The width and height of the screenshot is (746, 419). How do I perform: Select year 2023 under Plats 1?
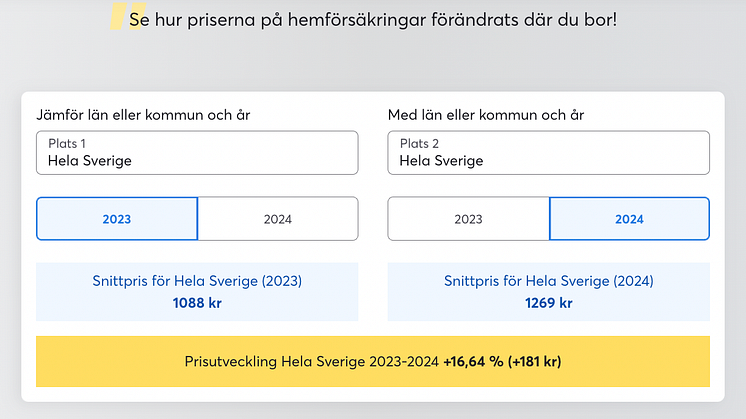coord(117,219)
